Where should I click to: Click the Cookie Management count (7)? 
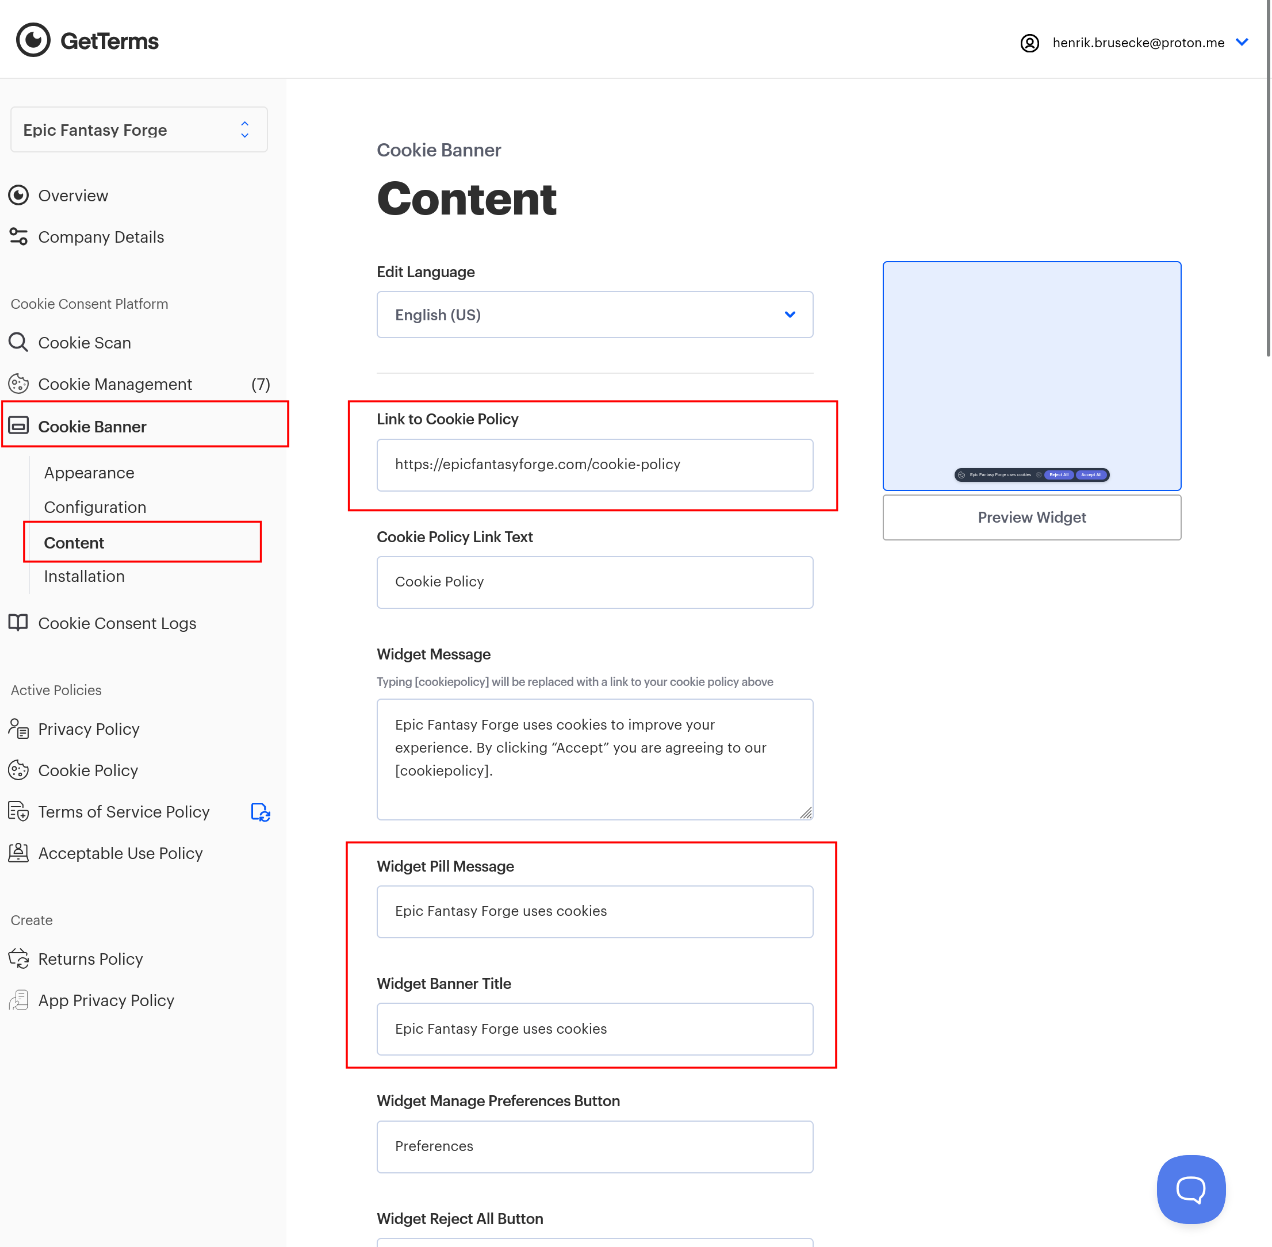[x=261, y=384]
